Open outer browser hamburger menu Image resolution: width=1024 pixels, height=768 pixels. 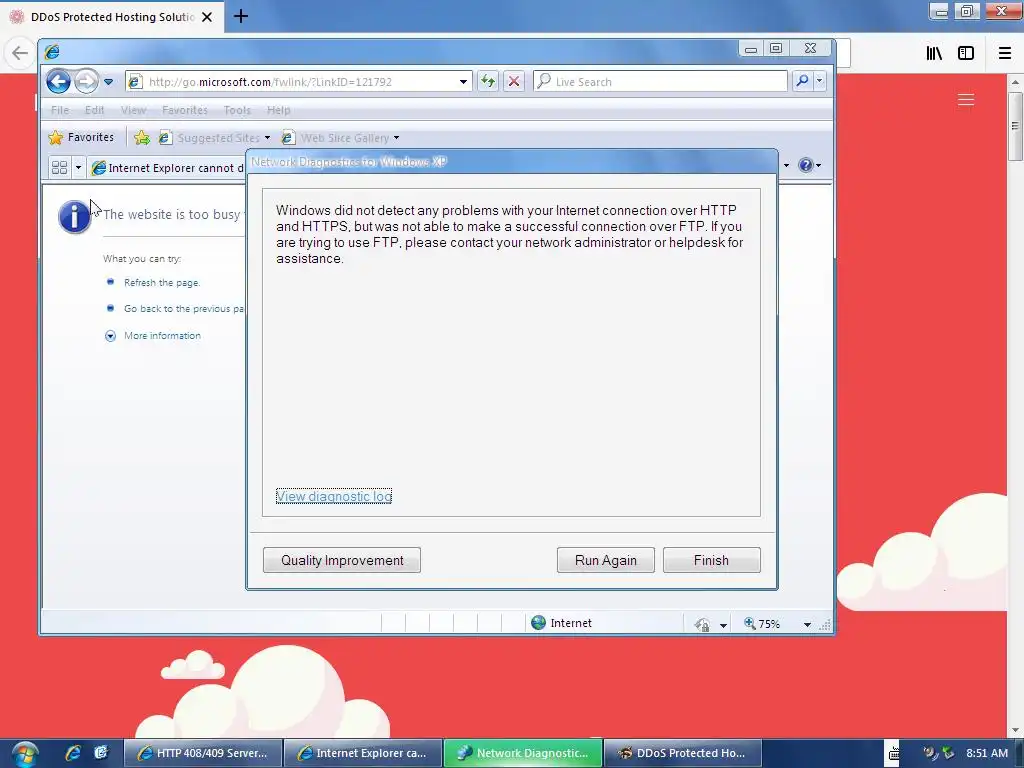point(1005,53)
